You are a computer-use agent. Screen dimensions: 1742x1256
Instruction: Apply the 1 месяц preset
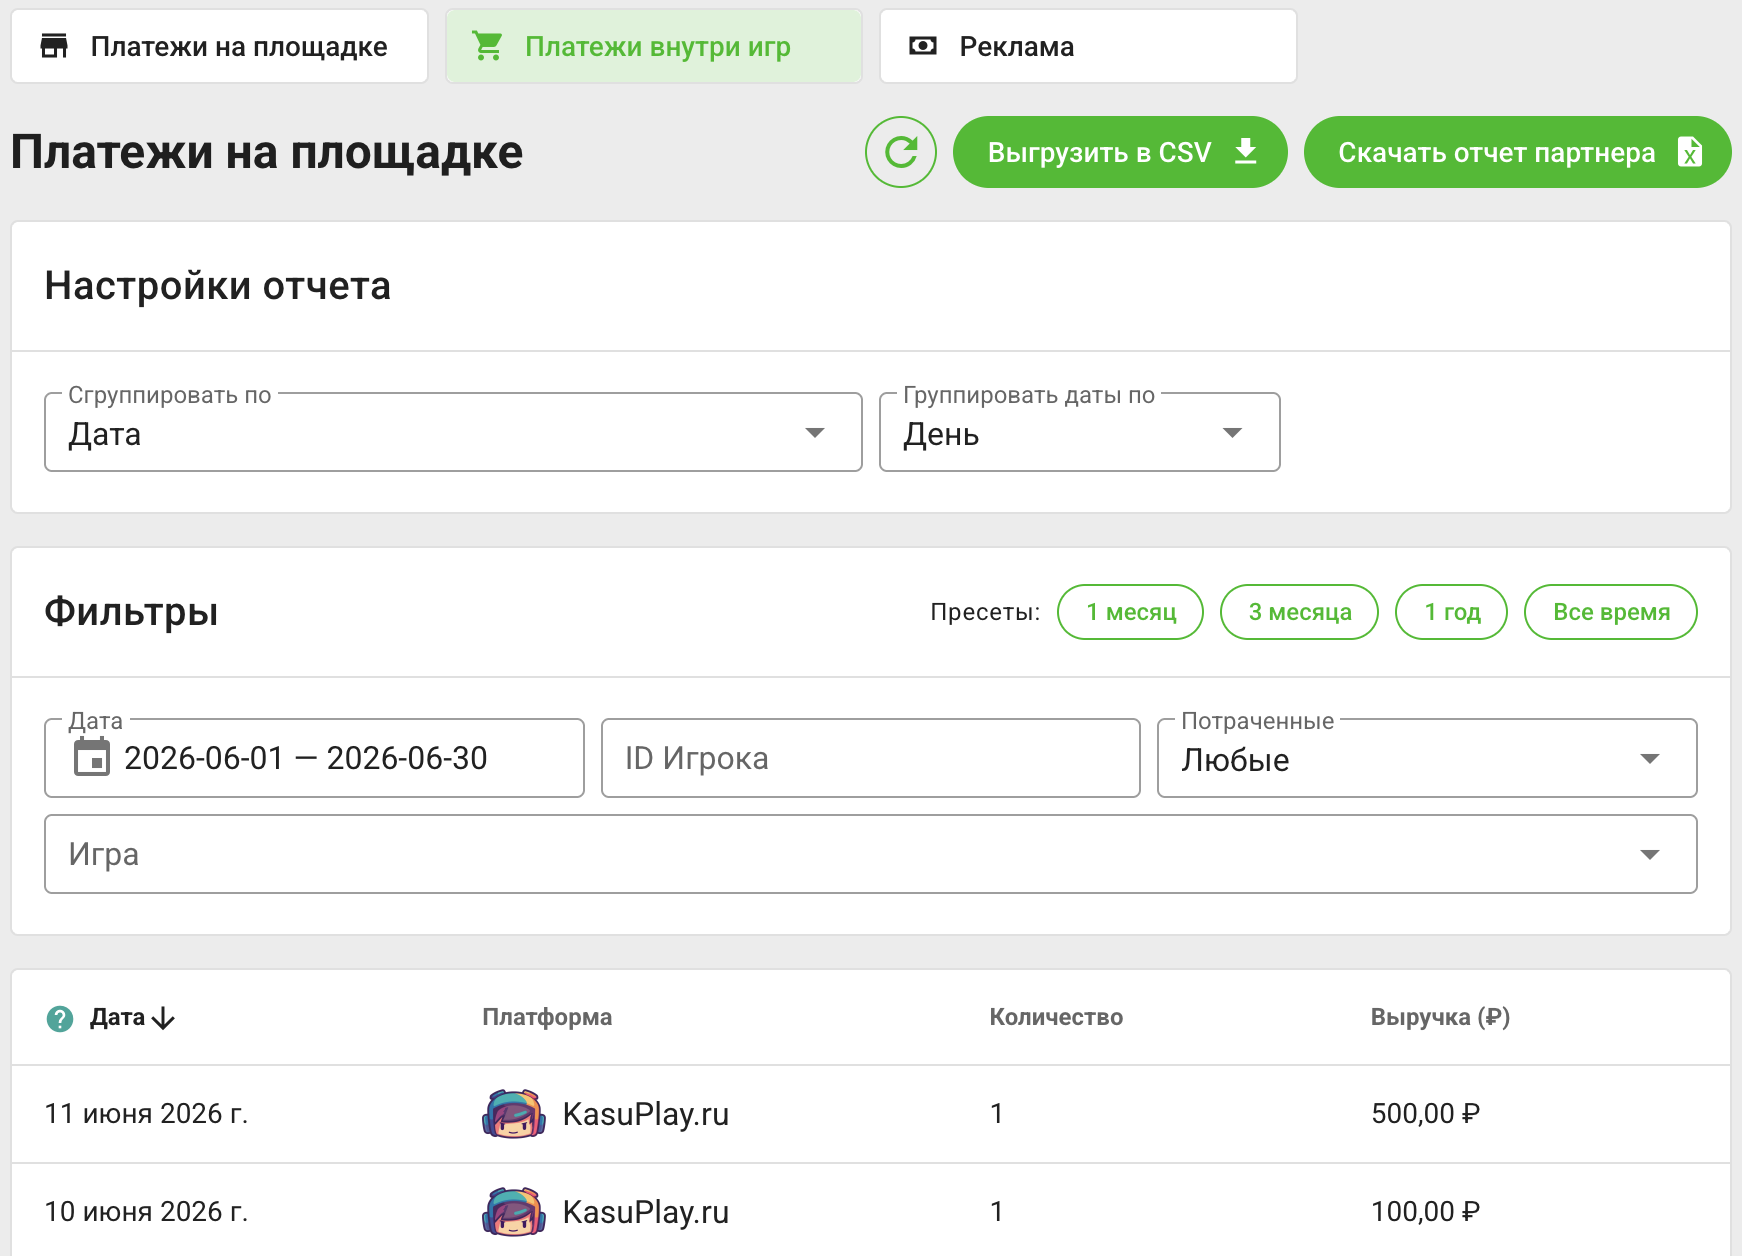1131,612
